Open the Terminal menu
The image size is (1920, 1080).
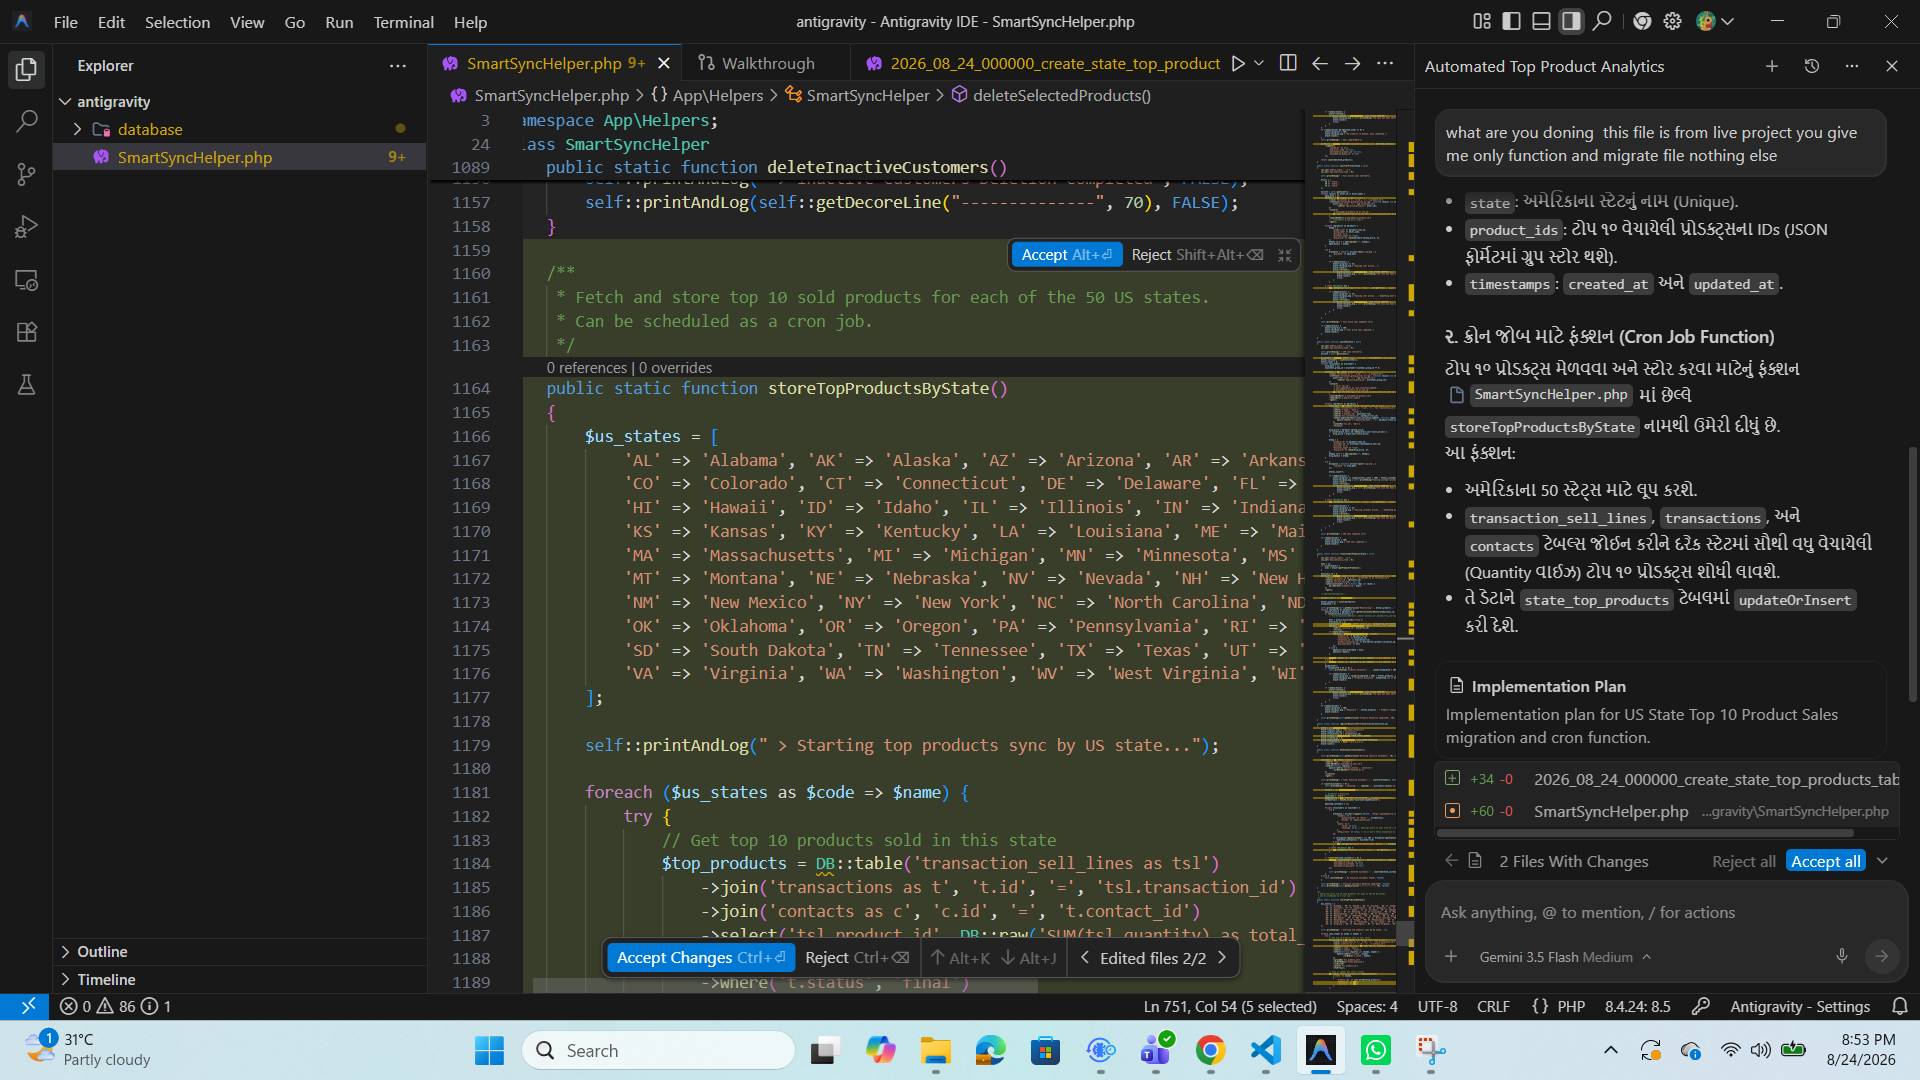tap(403, 21)
